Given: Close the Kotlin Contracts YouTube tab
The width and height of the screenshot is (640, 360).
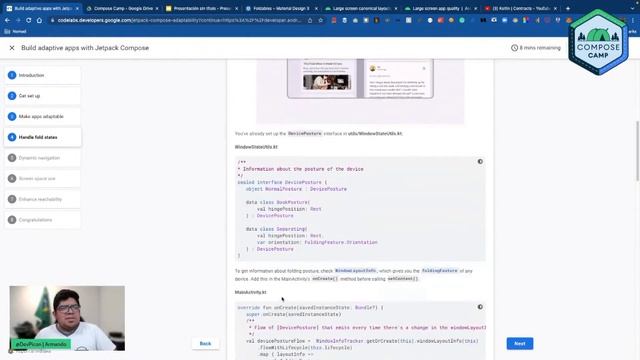Looking at the screenshot, I should click(x=555, y=8).
